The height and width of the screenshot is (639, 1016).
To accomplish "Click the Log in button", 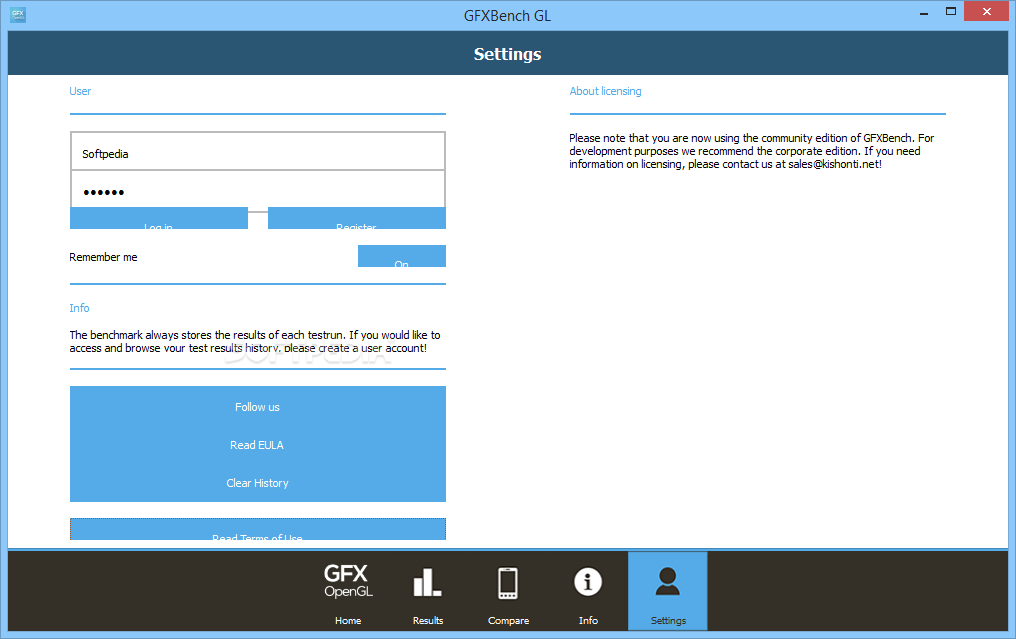I will [159, 218].
